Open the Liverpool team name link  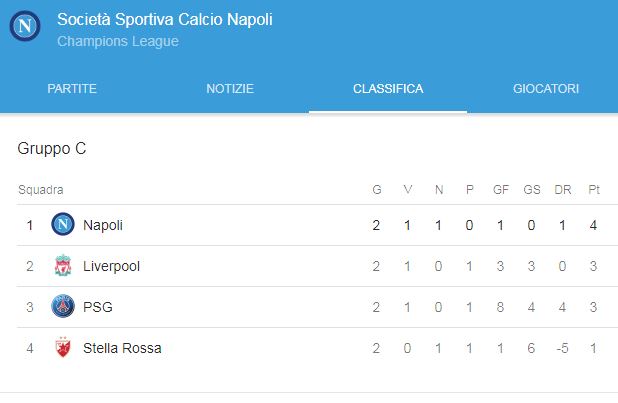pos(111,266)
